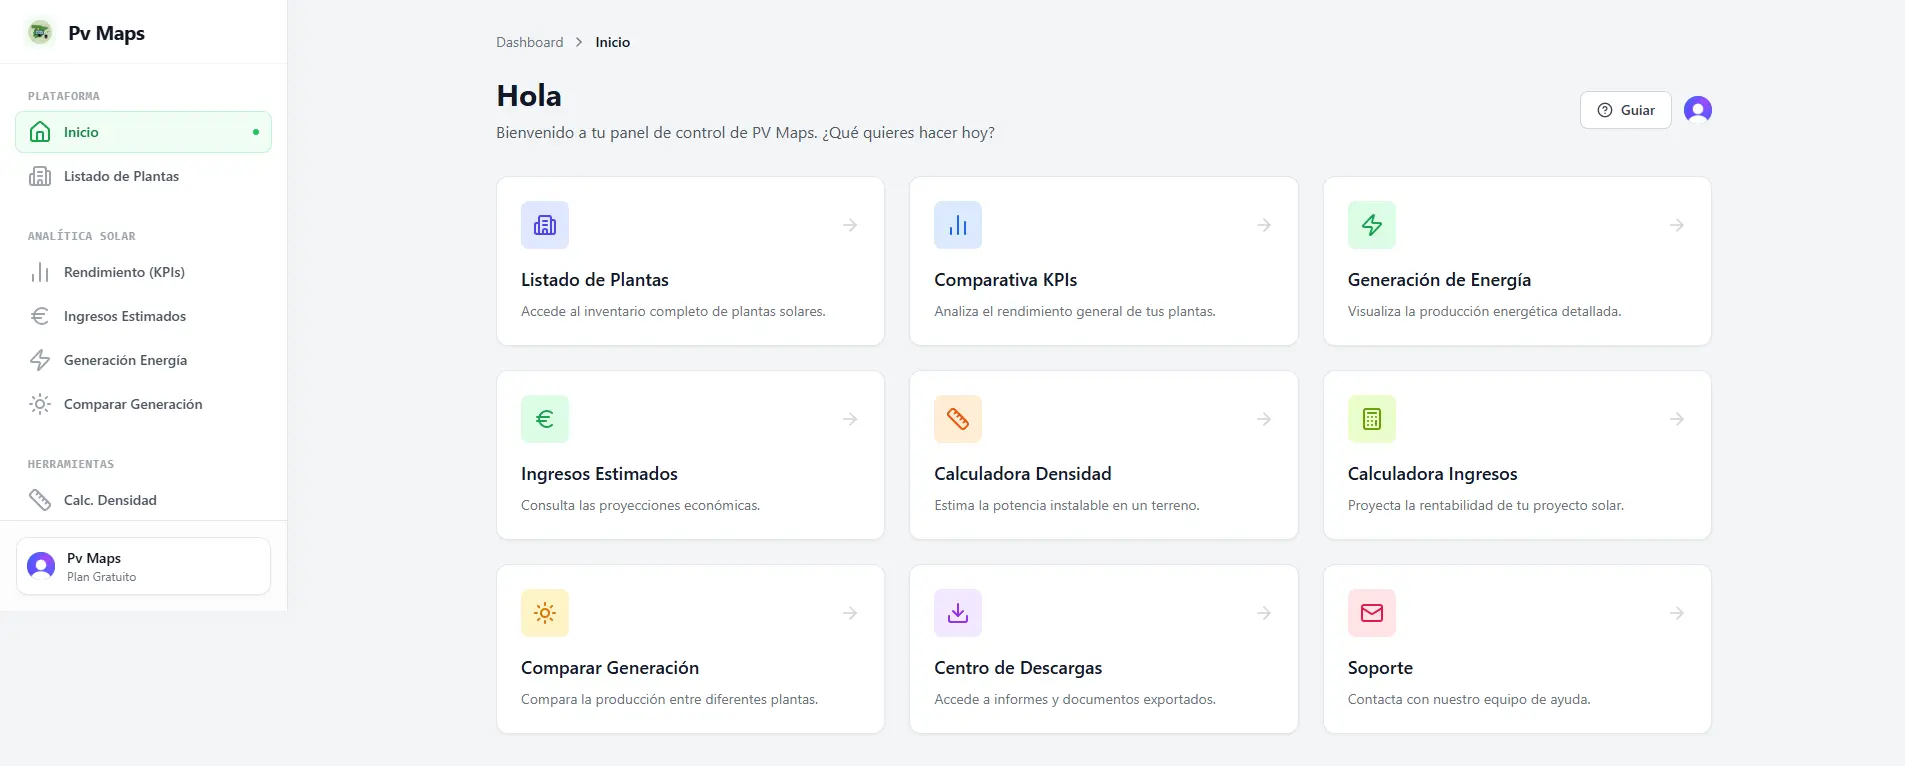Click the arrow on the Listado de Plantas card
The height and width of the screenshot is (766, 1905).
[x=850, y=225]
